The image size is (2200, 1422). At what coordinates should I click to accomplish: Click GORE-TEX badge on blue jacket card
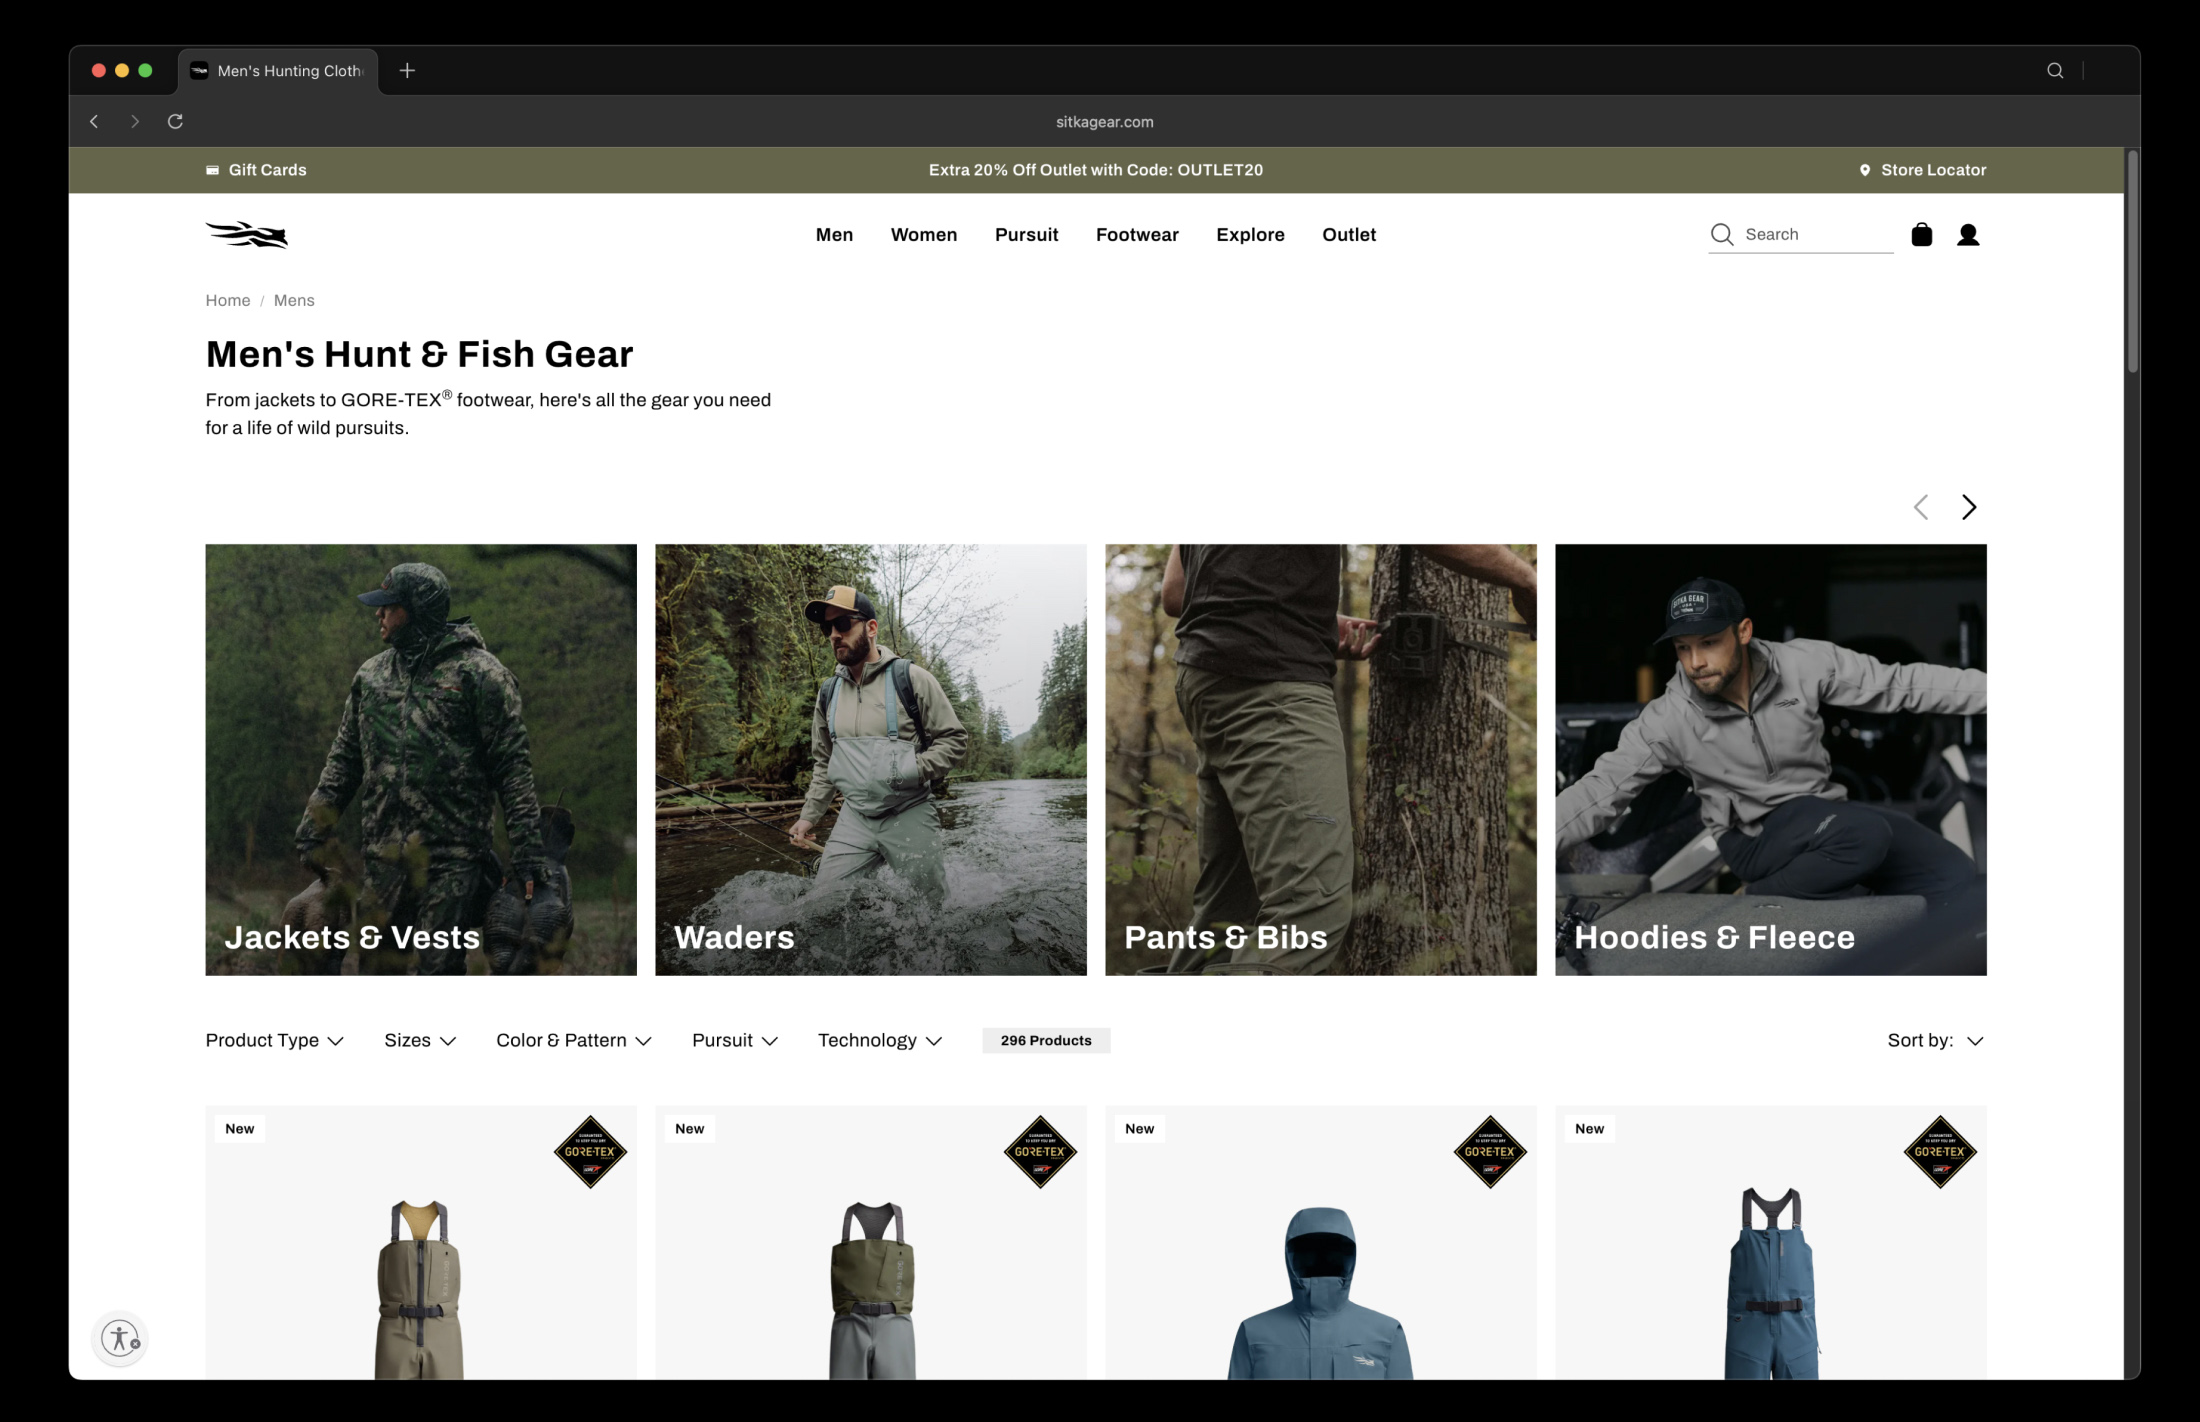click(1490, 1152)
